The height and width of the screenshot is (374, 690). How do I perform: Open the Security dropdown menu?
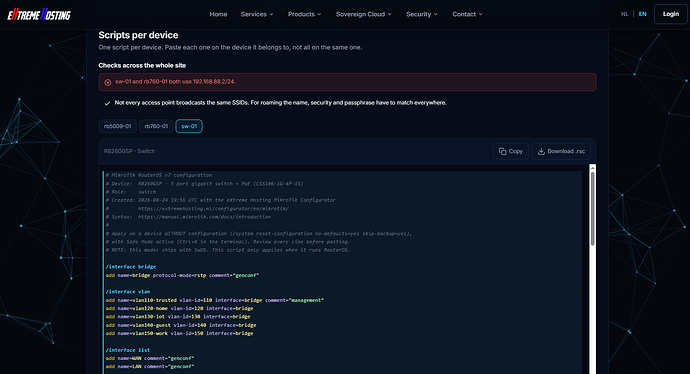coord(422,15)
